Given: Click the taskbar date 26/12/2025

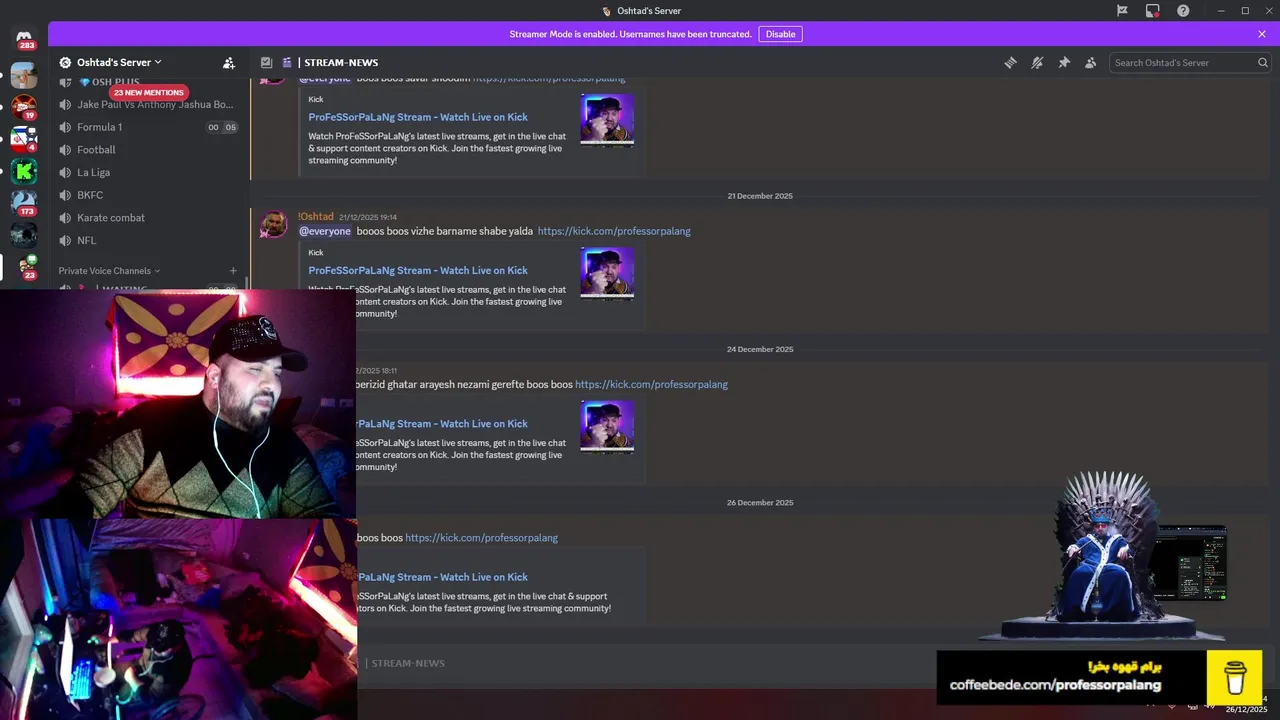Looking at the screenshot, I should pos(1246,709).
